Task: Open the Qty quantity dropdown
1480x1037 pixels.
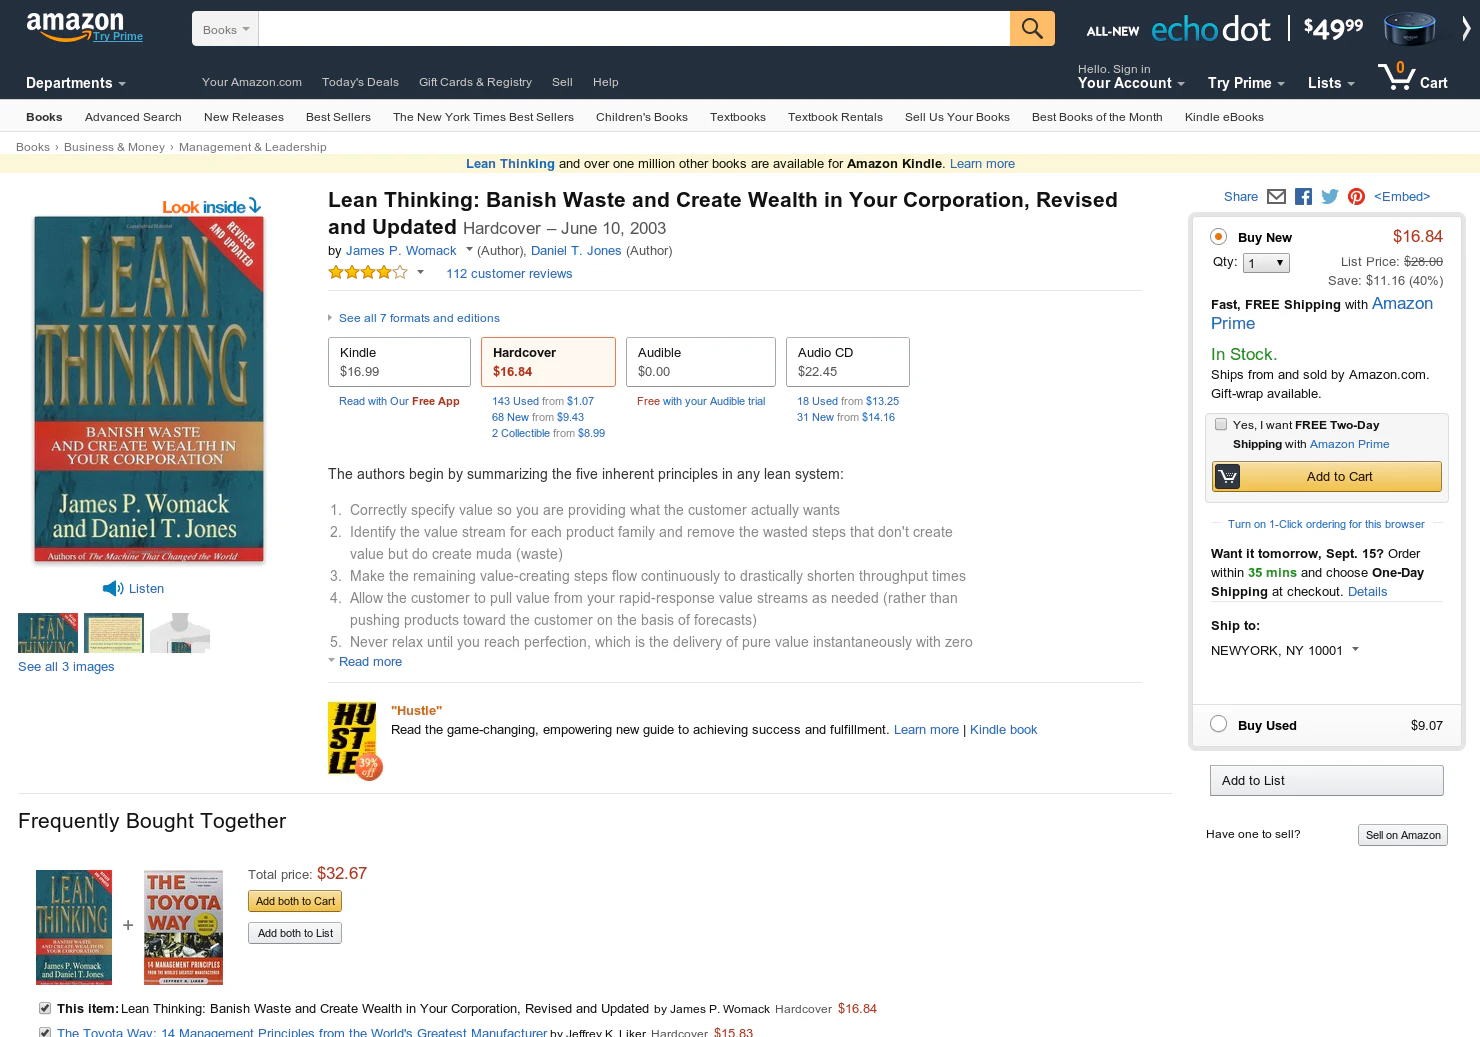Action: click(x=1266, y=263)
